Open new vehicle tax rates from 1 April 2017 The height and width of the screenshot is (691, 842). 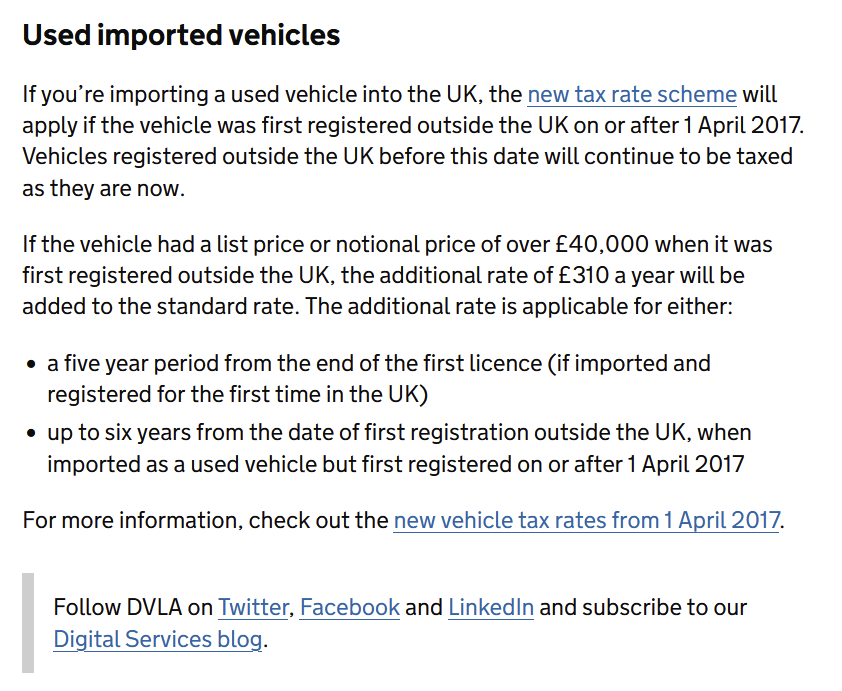coord(585,521)
